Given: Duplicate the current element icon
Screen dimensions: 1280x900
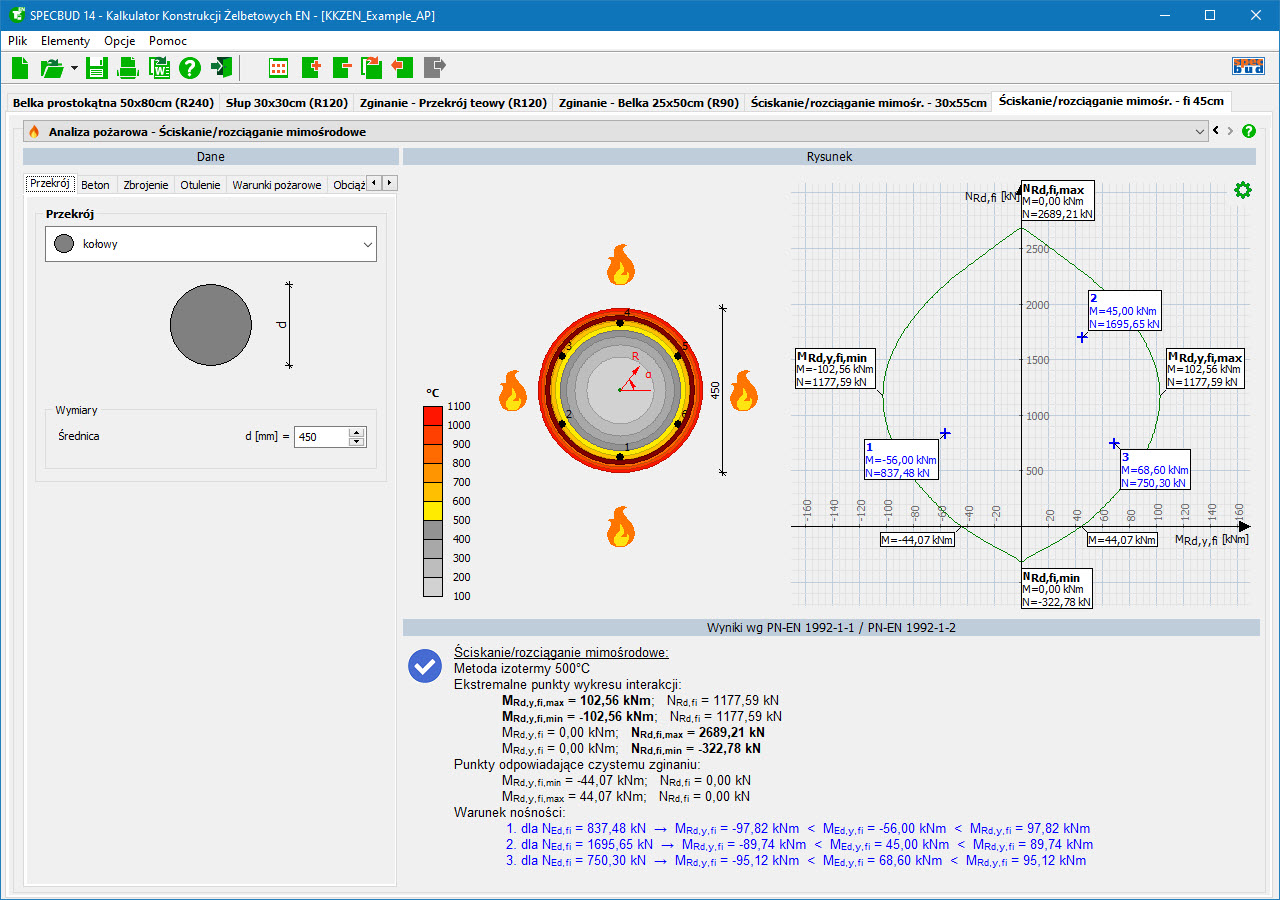Looking at the screenshot, I should [372, 68].
